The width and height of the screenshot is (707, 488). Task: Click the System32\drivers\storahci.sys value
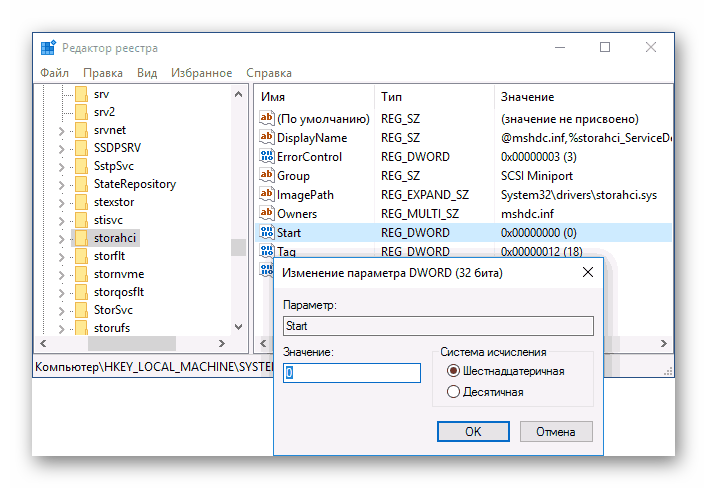pyautogui.click(x=579, y=195)
